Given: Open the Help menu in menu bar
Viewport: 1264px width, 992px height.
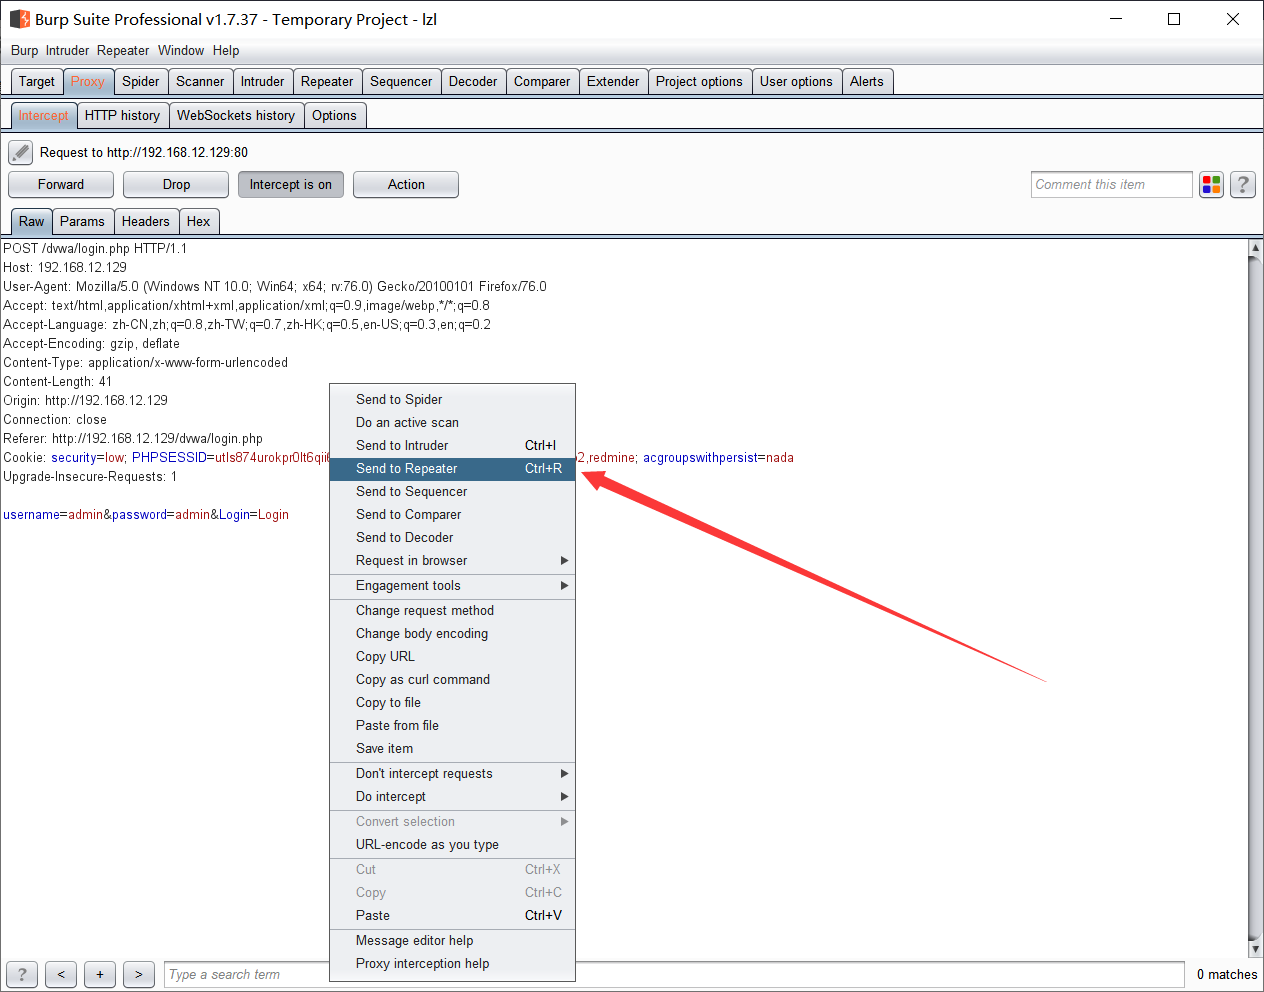Looking at the screenshot, I should (226, 51).
